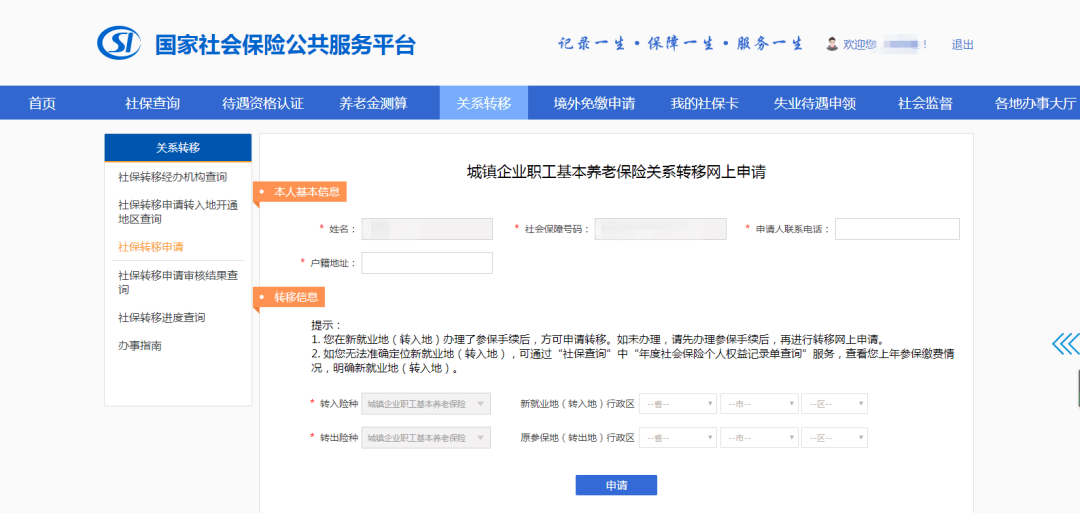Open the 社保查询 menu item
This screenshot has width=1080, height=513.
point(152,103)
